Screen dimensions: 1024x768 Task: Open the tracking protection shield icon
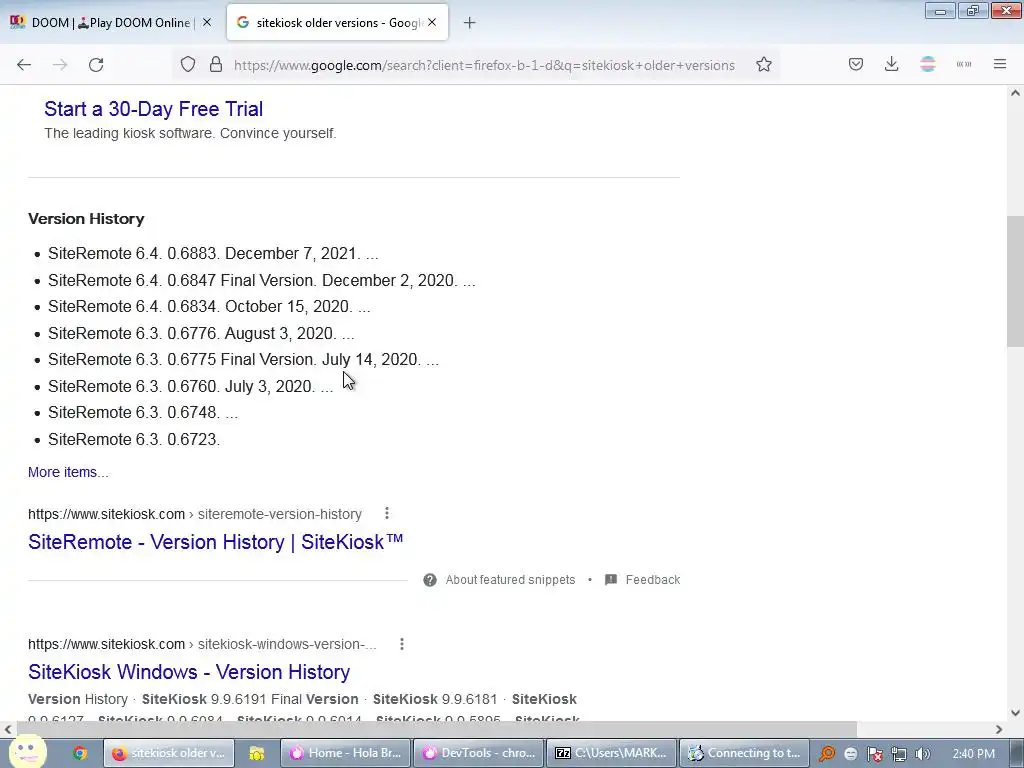[188, 65]
